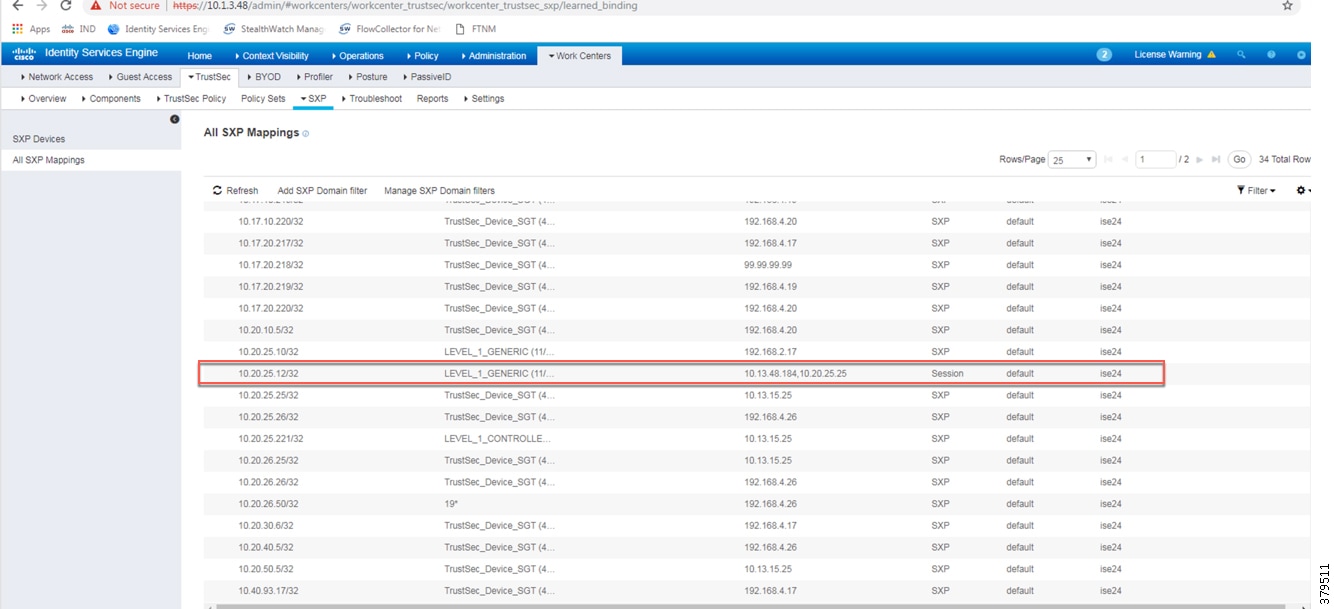Open the IND bookmark
Screen dimensions: 1334x609
(79, 29)
